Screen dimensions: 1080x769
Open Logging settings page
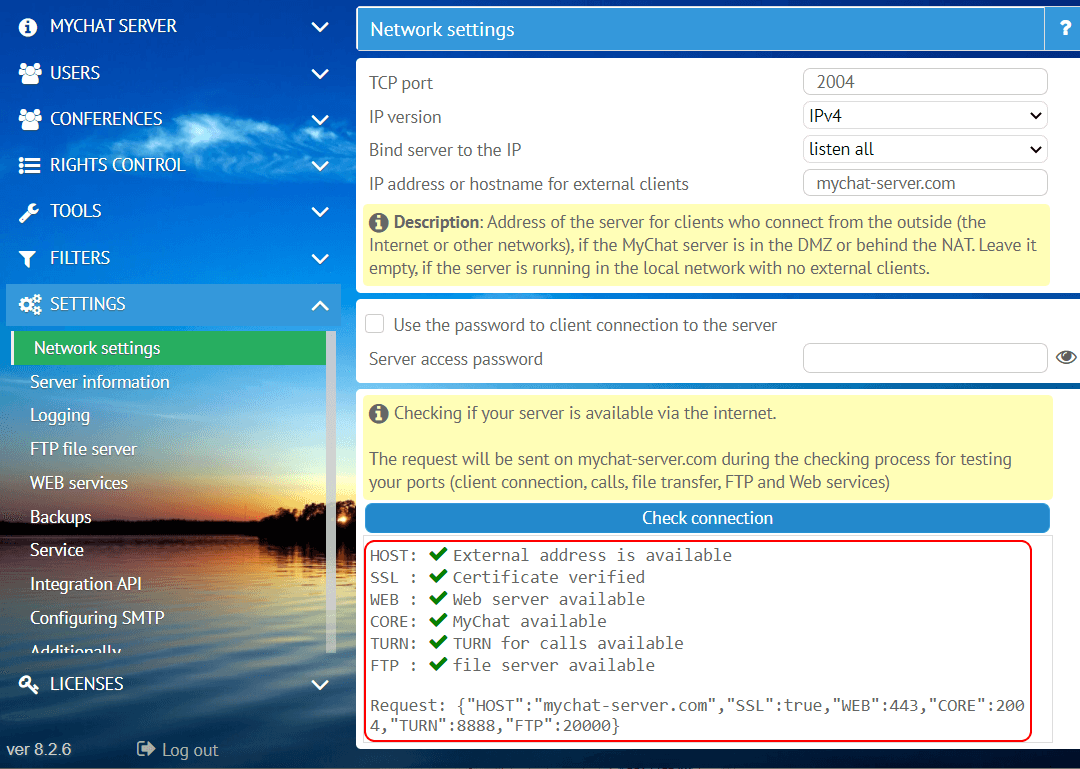pos(60,416)
